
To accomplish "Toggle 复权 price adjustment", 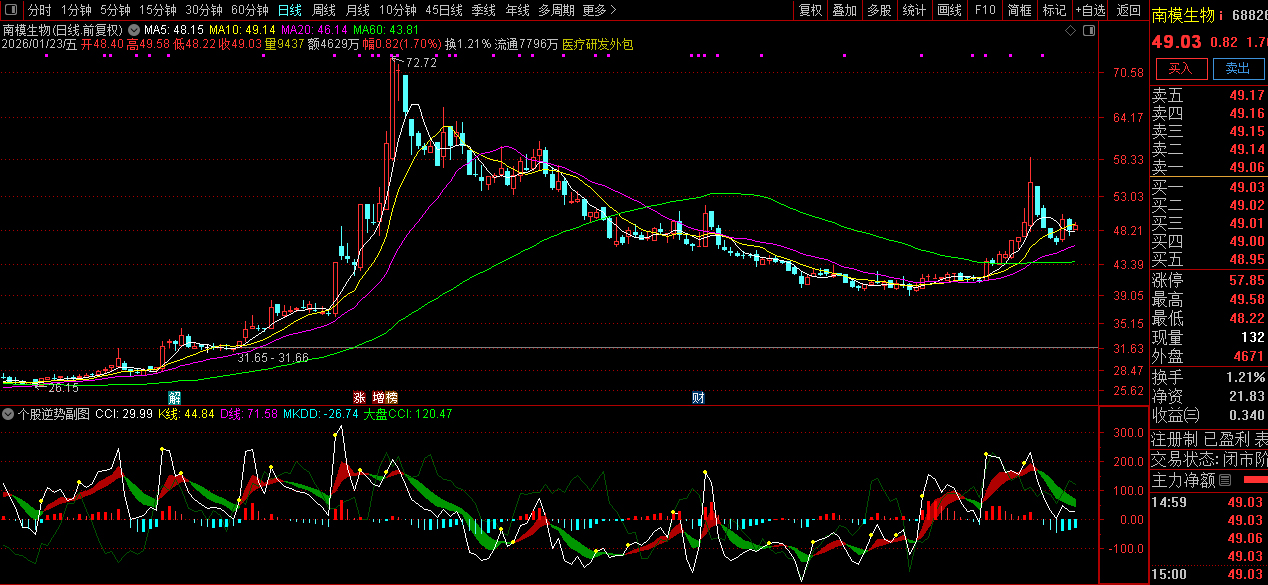I will (x=810, y=11).
